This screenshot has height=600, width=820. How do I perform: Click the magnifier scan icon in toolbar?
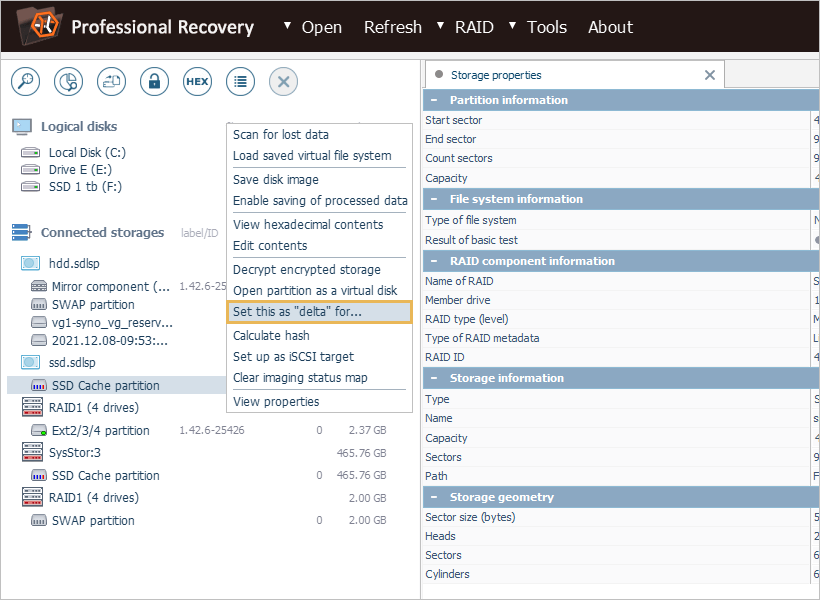pyautogui.click(x=25, y=82)
